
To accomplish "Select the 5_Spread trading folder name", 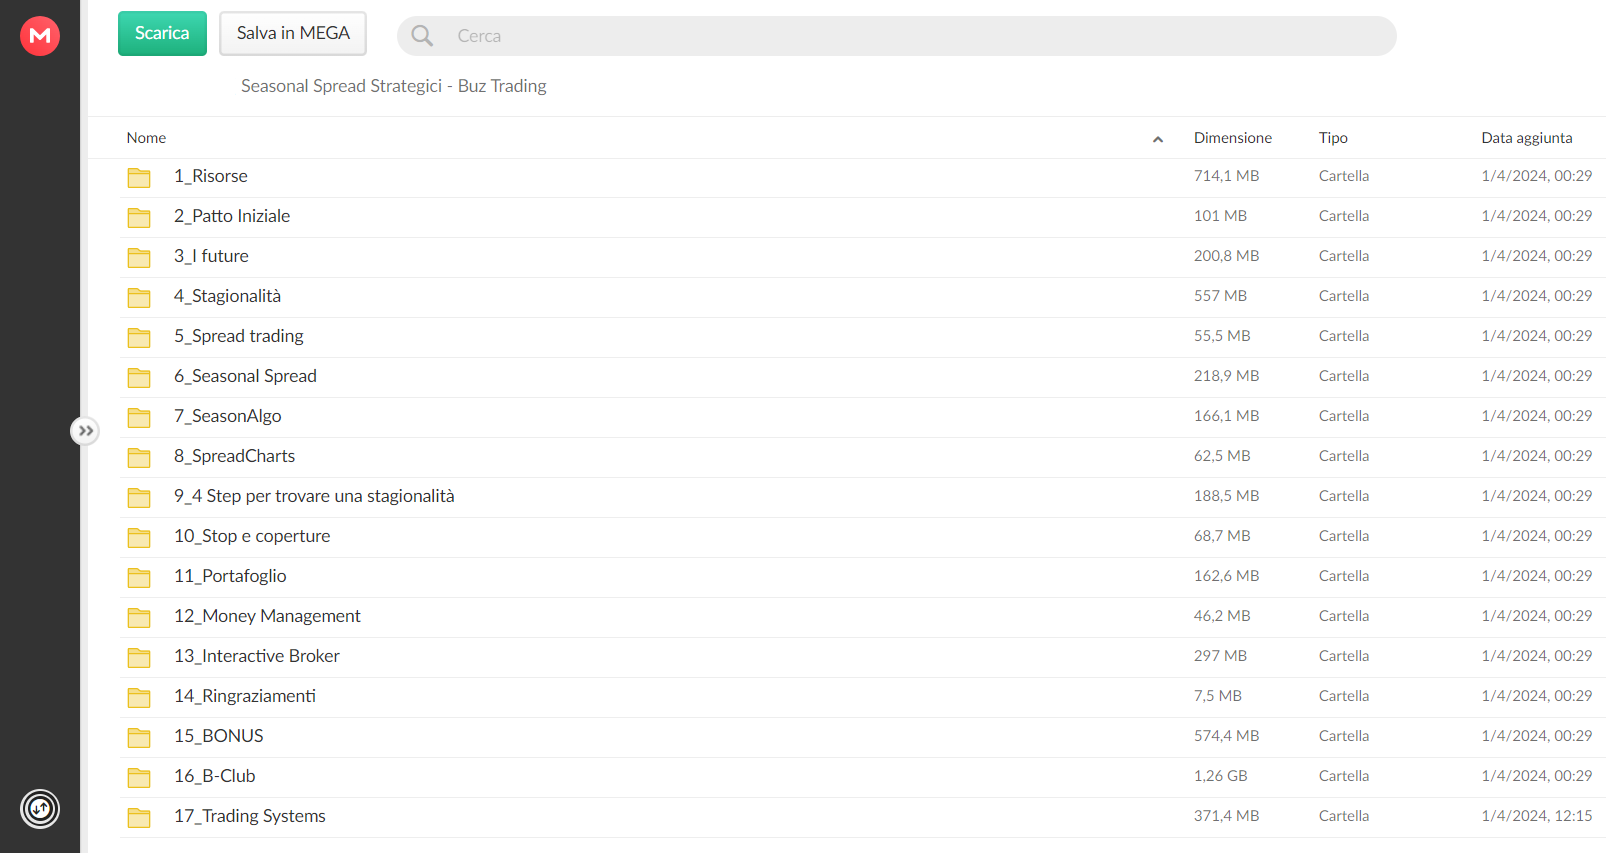I will point(239,336).
